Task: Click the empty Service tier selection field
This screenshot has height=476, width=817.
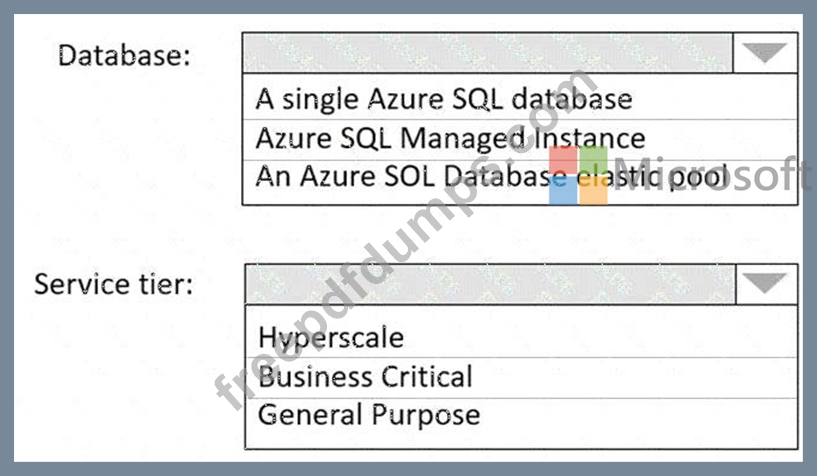Action: 490,284
